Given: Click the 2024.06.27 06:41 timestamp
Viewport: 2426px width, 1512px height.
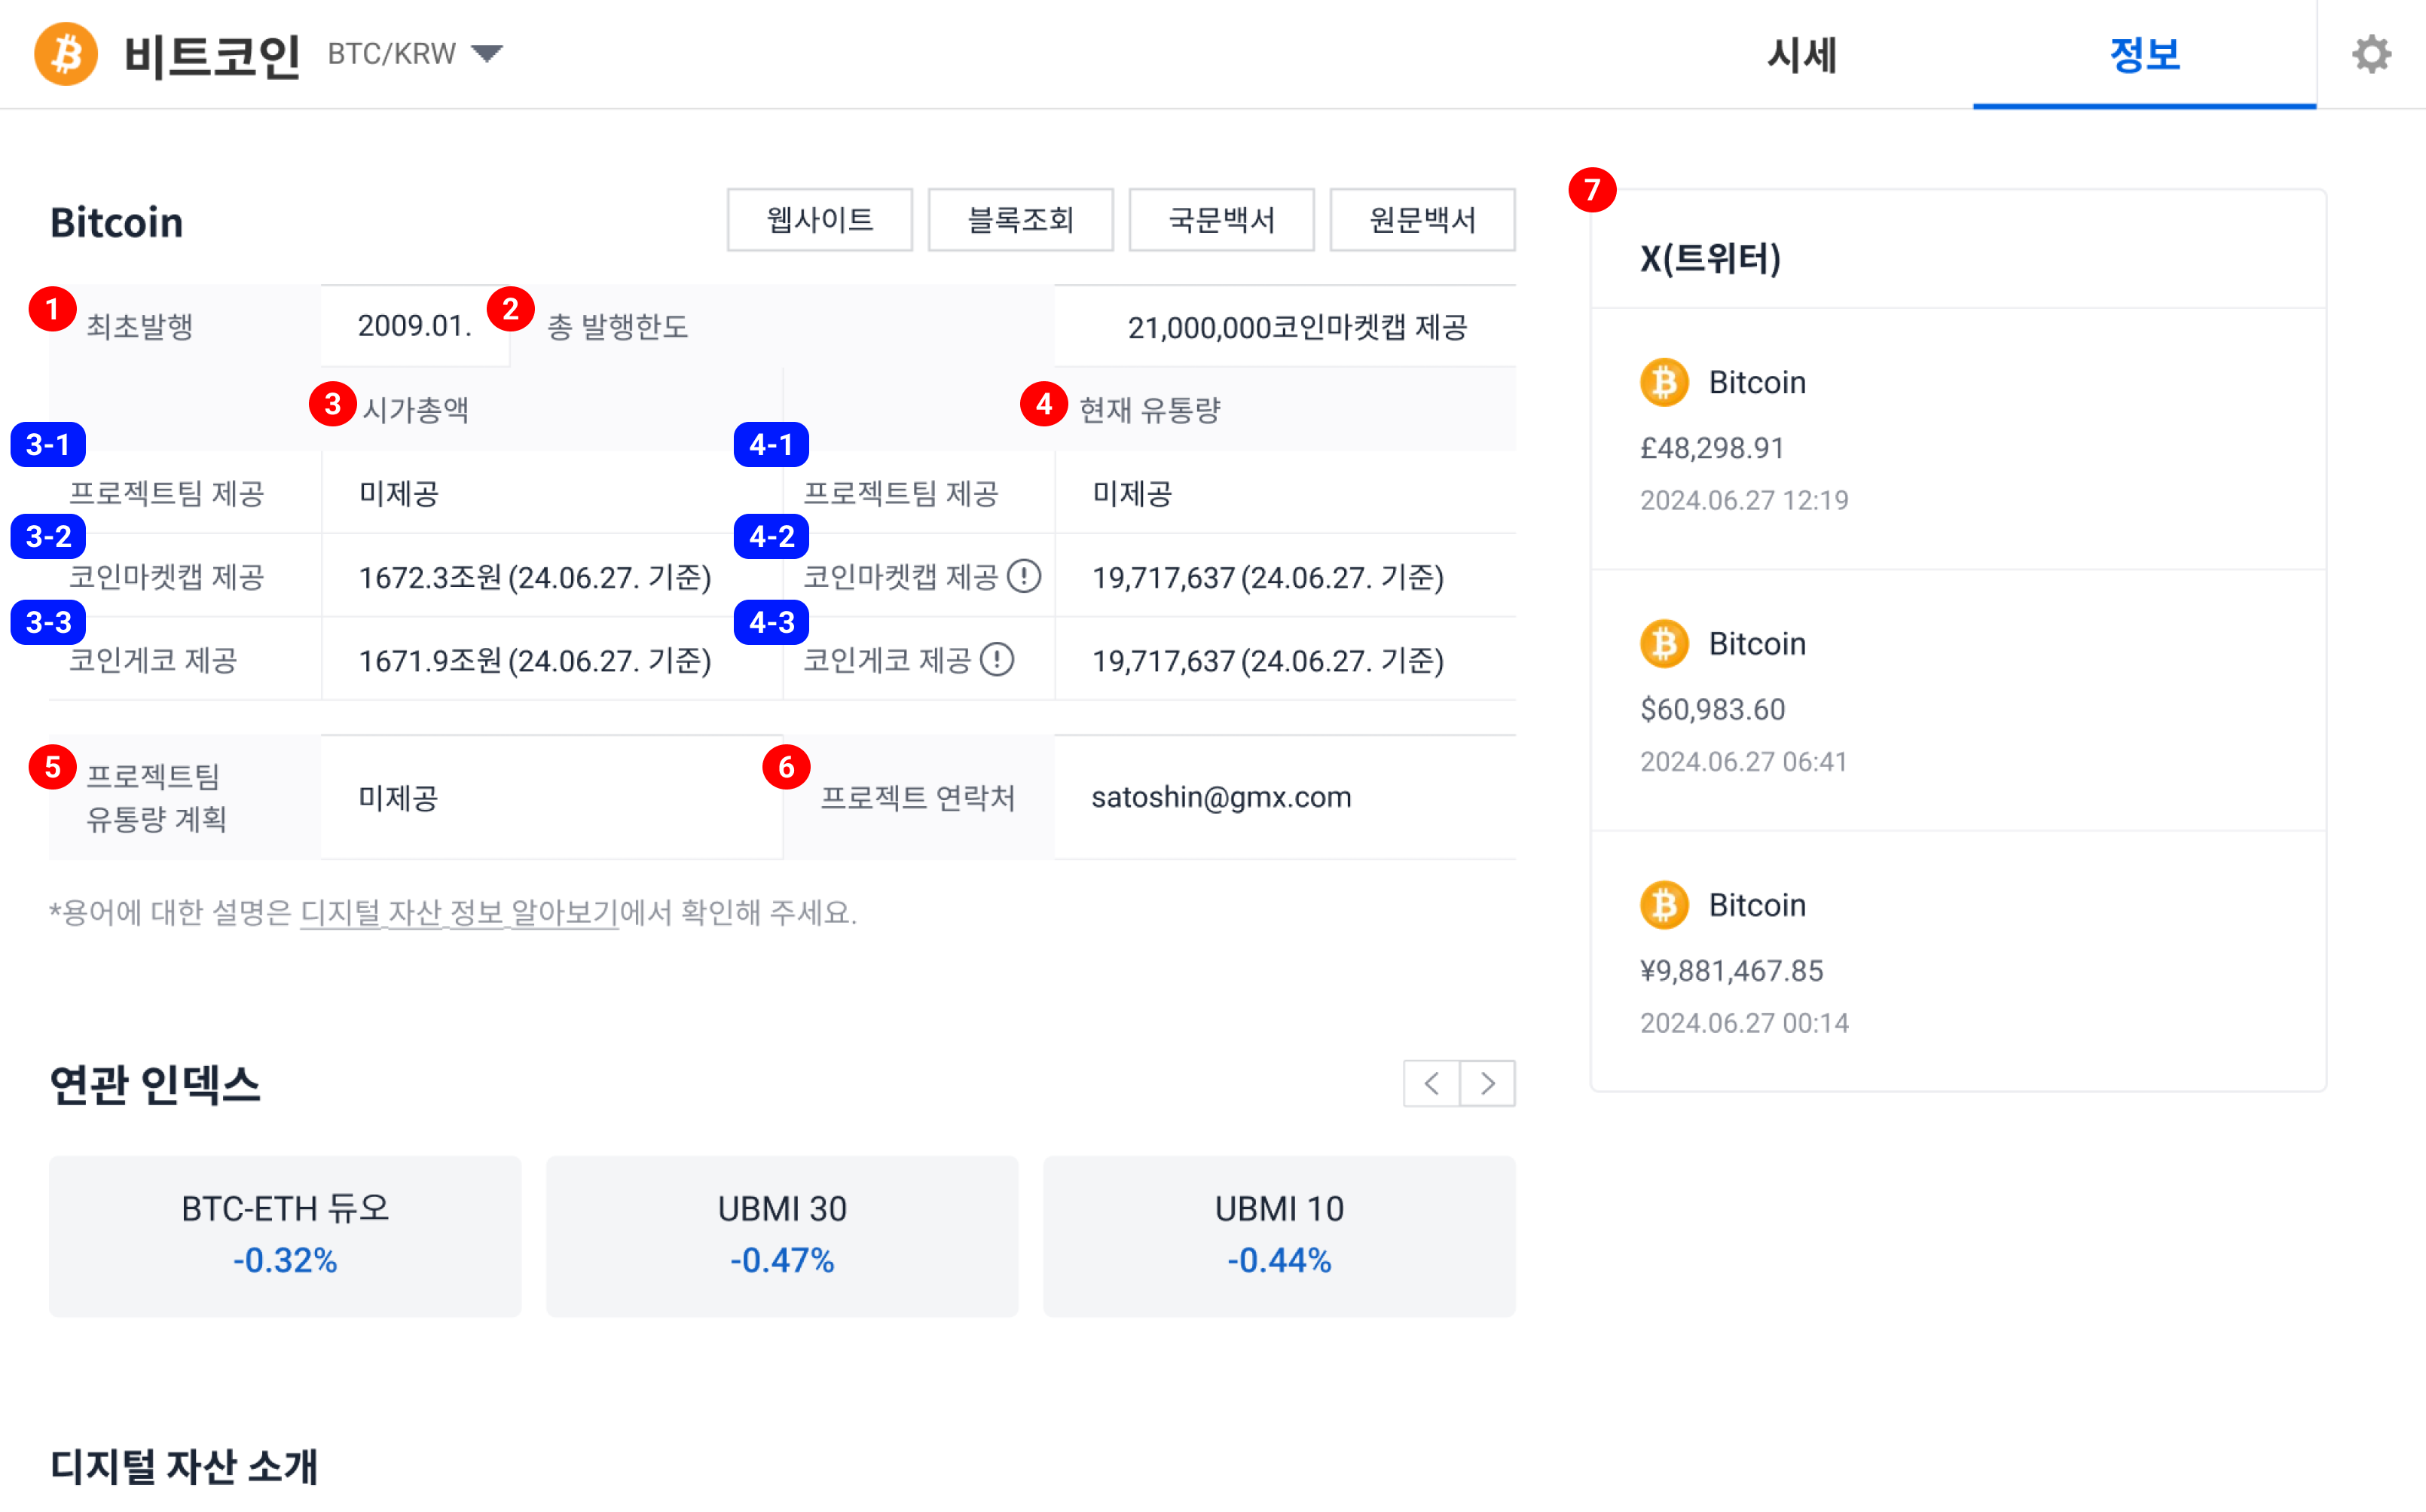Looking at the screenshot, I should 1743,762.
